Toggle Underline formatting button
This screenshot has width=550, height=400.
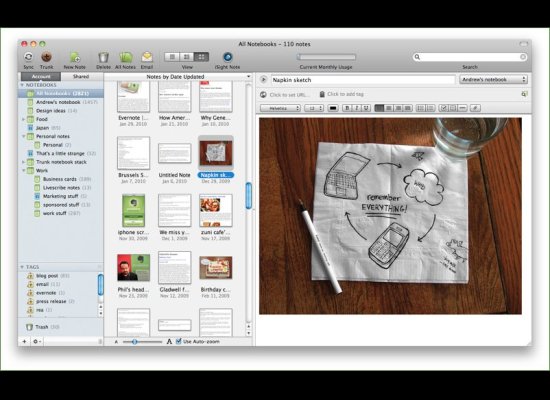pyautogui.click(x=366, y=108)
